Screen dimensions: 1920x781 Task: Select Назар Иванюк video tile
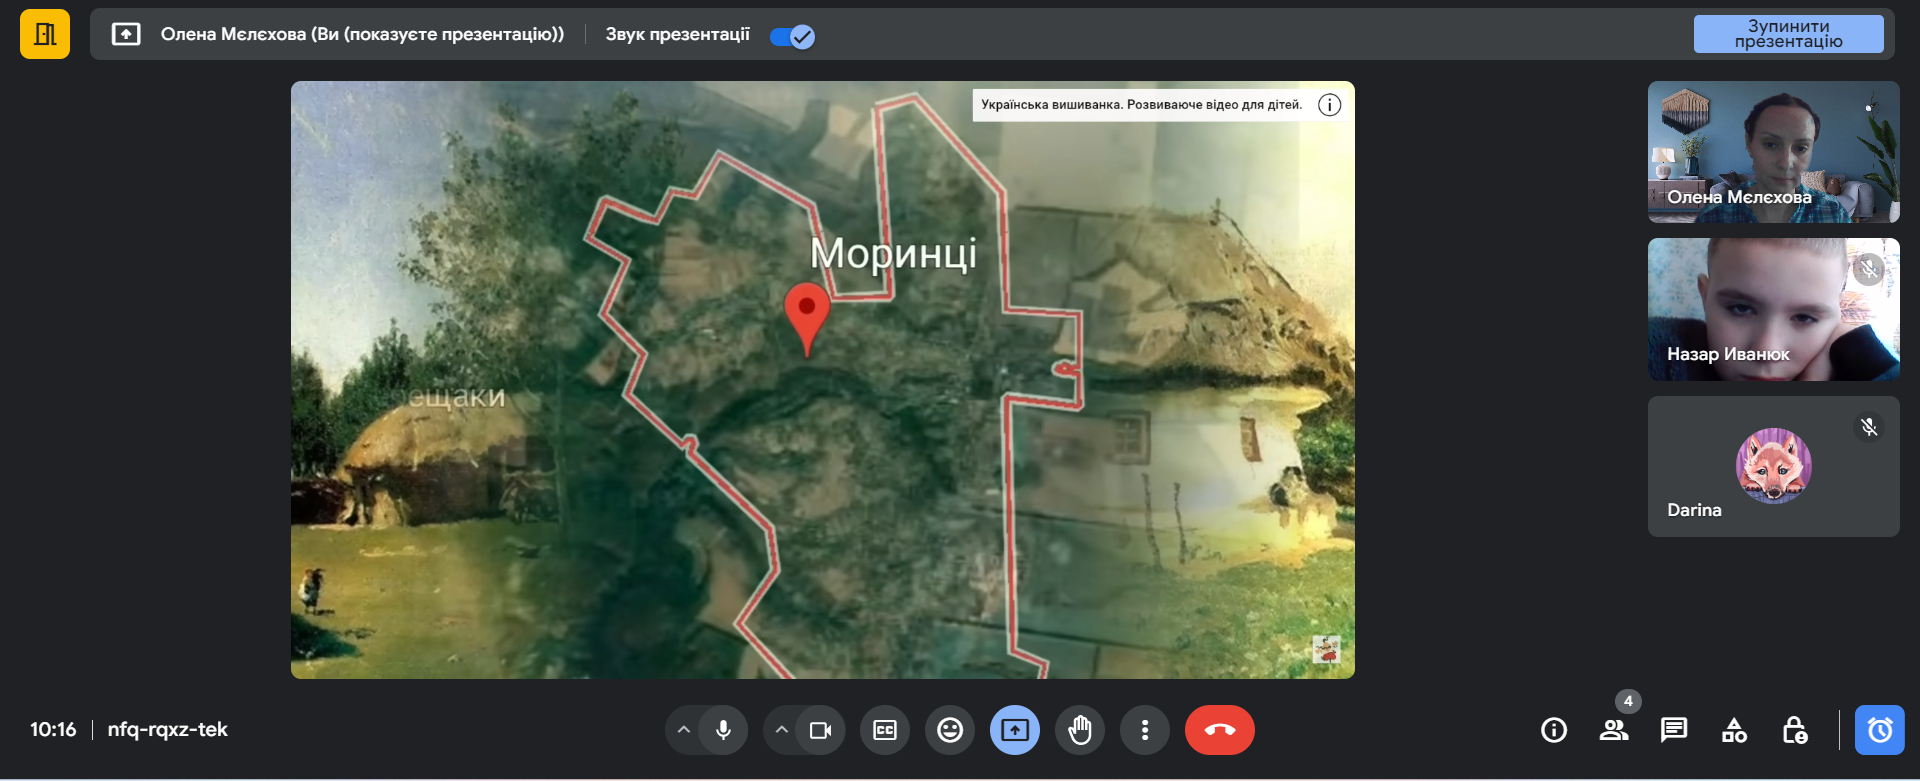click(1773, 309)
